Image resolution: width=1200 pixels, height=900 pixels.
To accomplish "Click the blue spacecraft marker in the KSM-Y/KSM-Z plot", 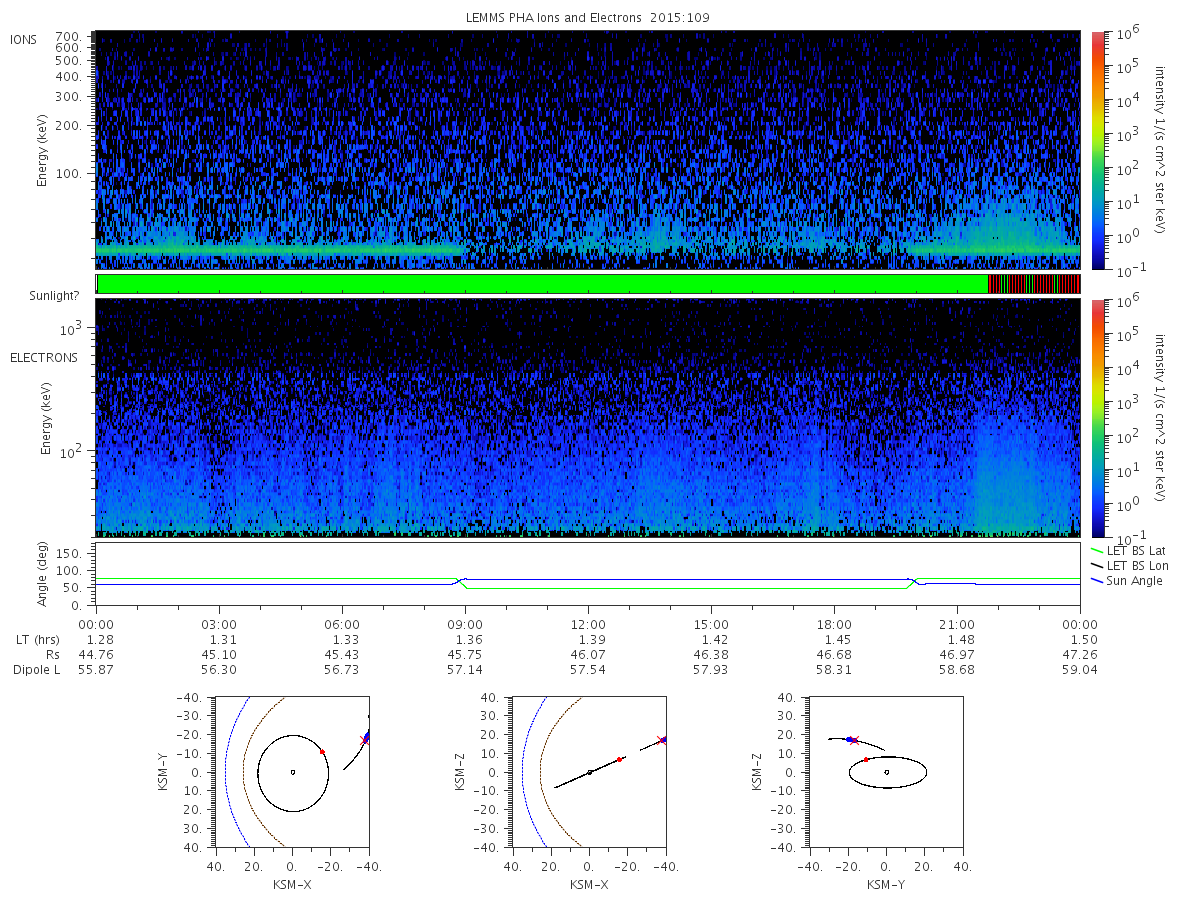I will [850, 740].
